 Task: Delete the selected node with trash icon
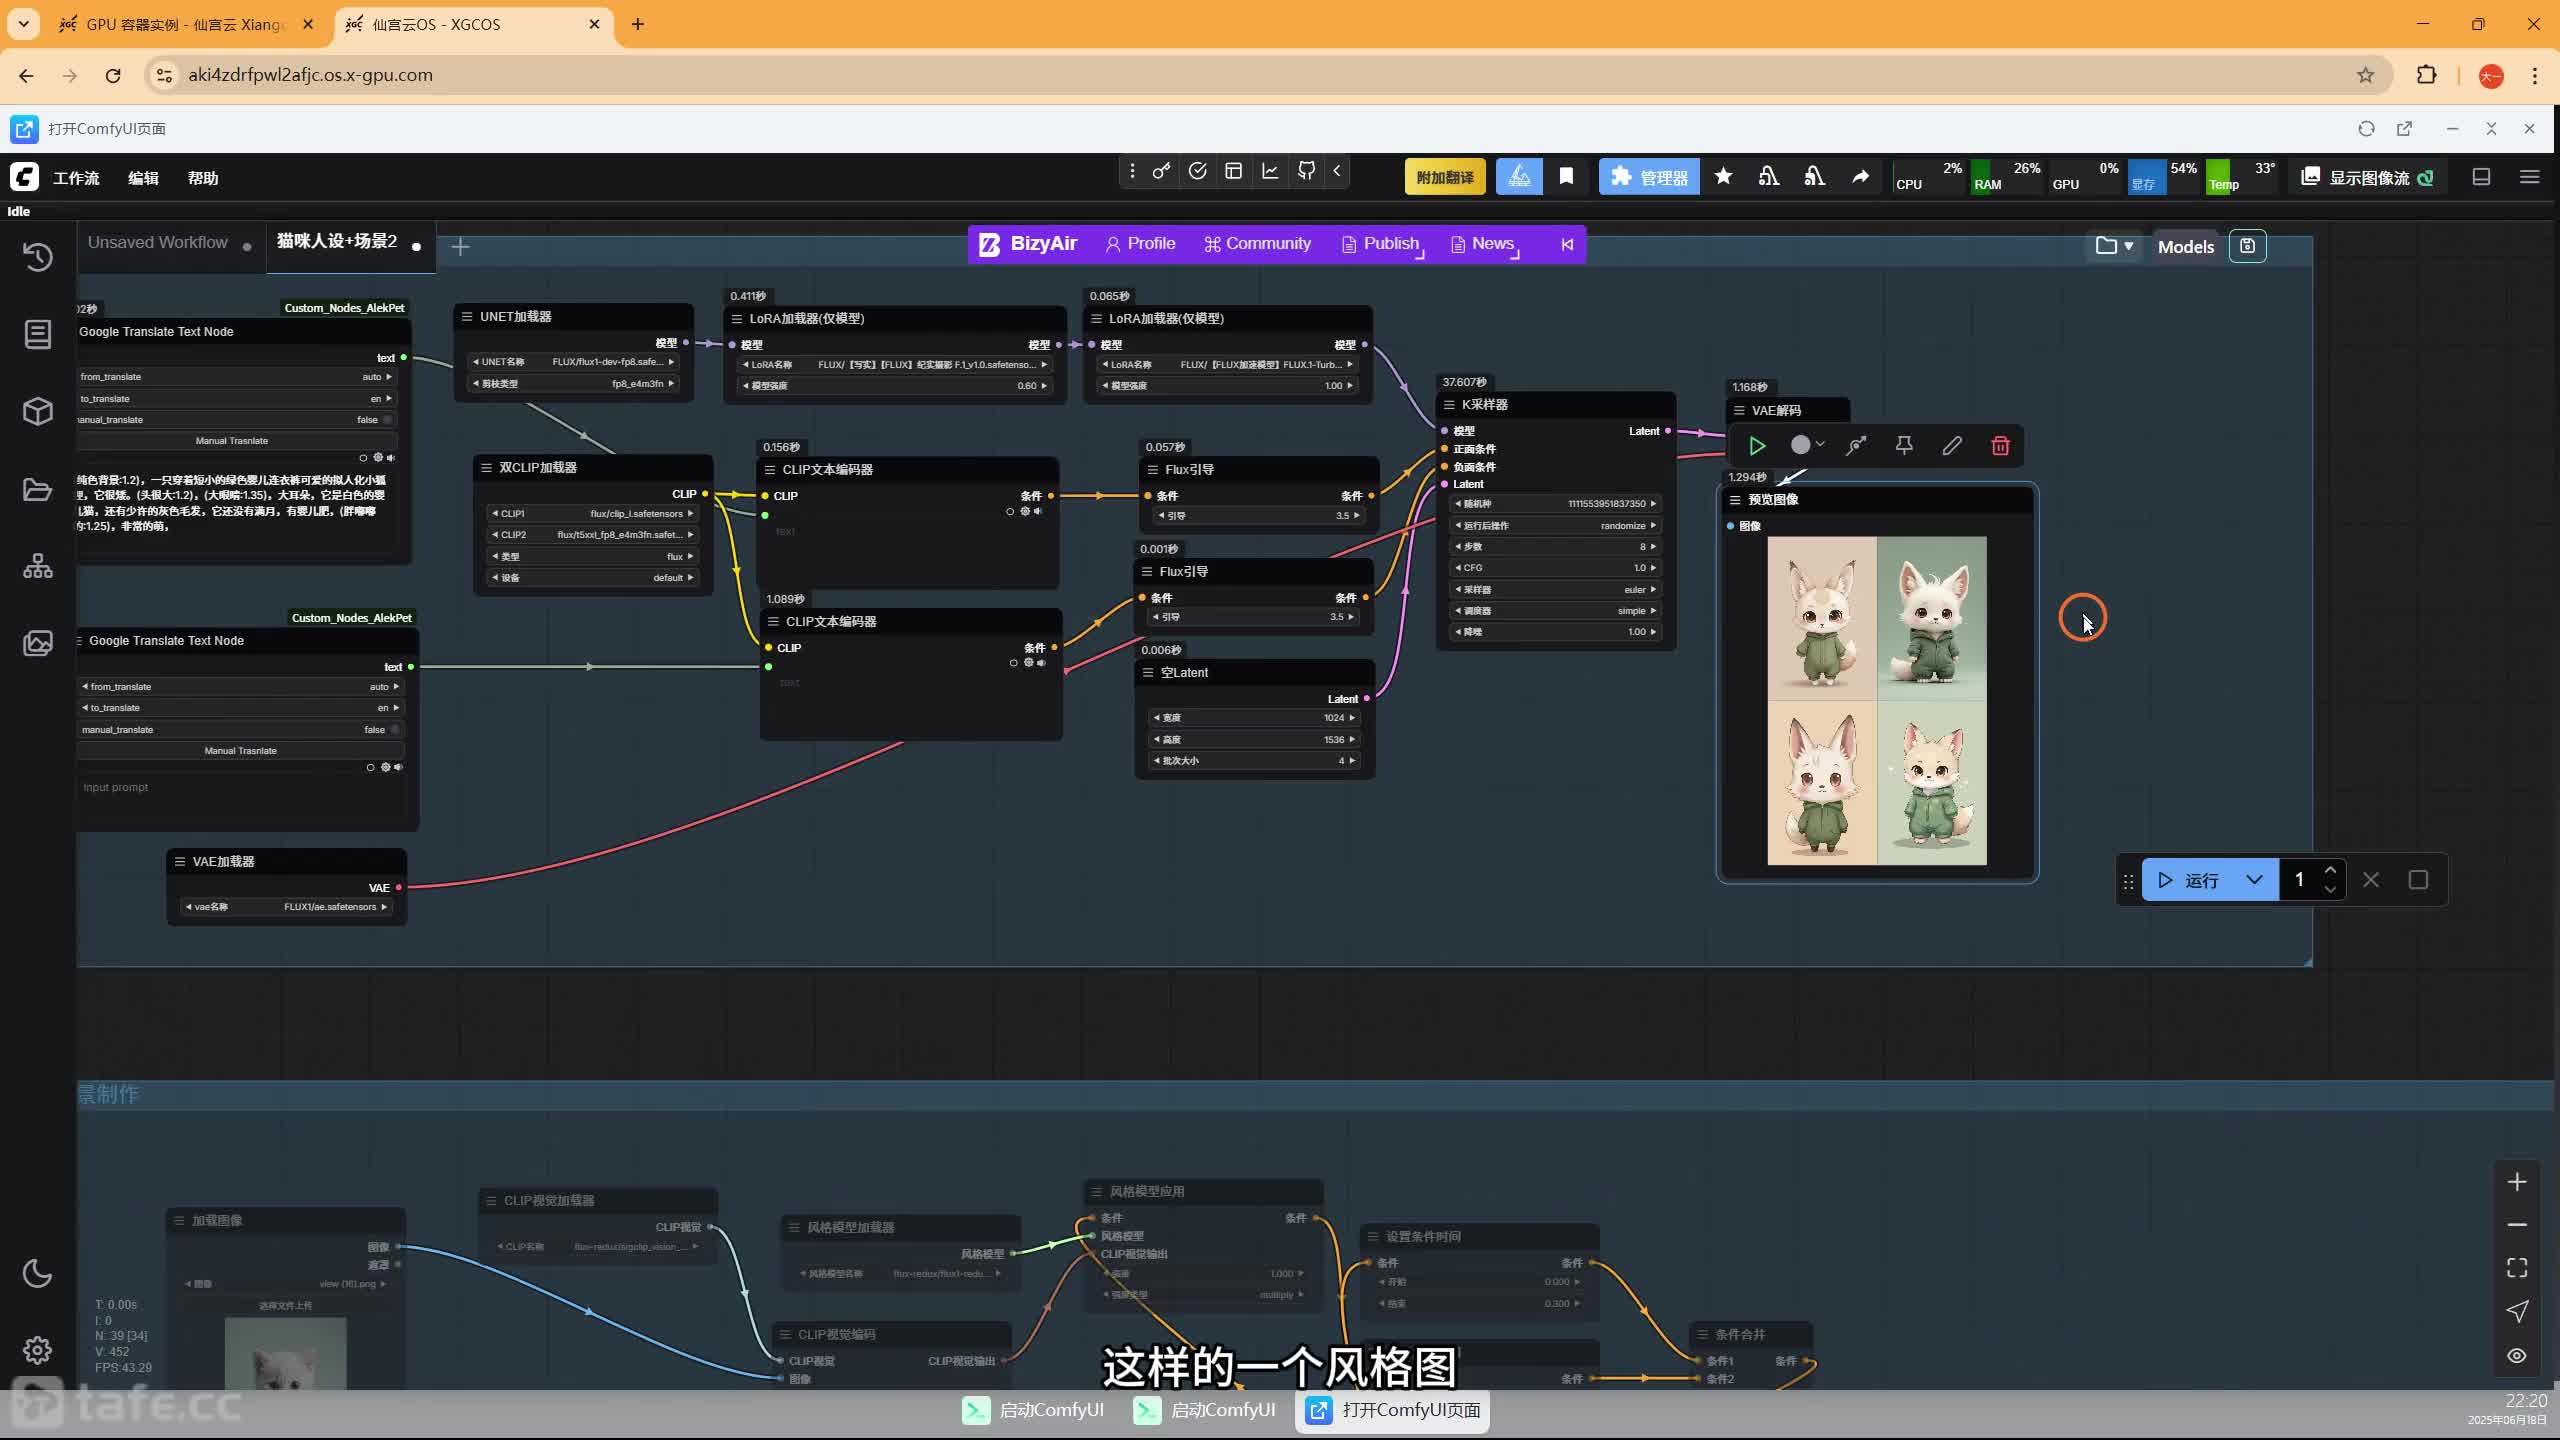pyautogui.click(x=2000, y=446)
